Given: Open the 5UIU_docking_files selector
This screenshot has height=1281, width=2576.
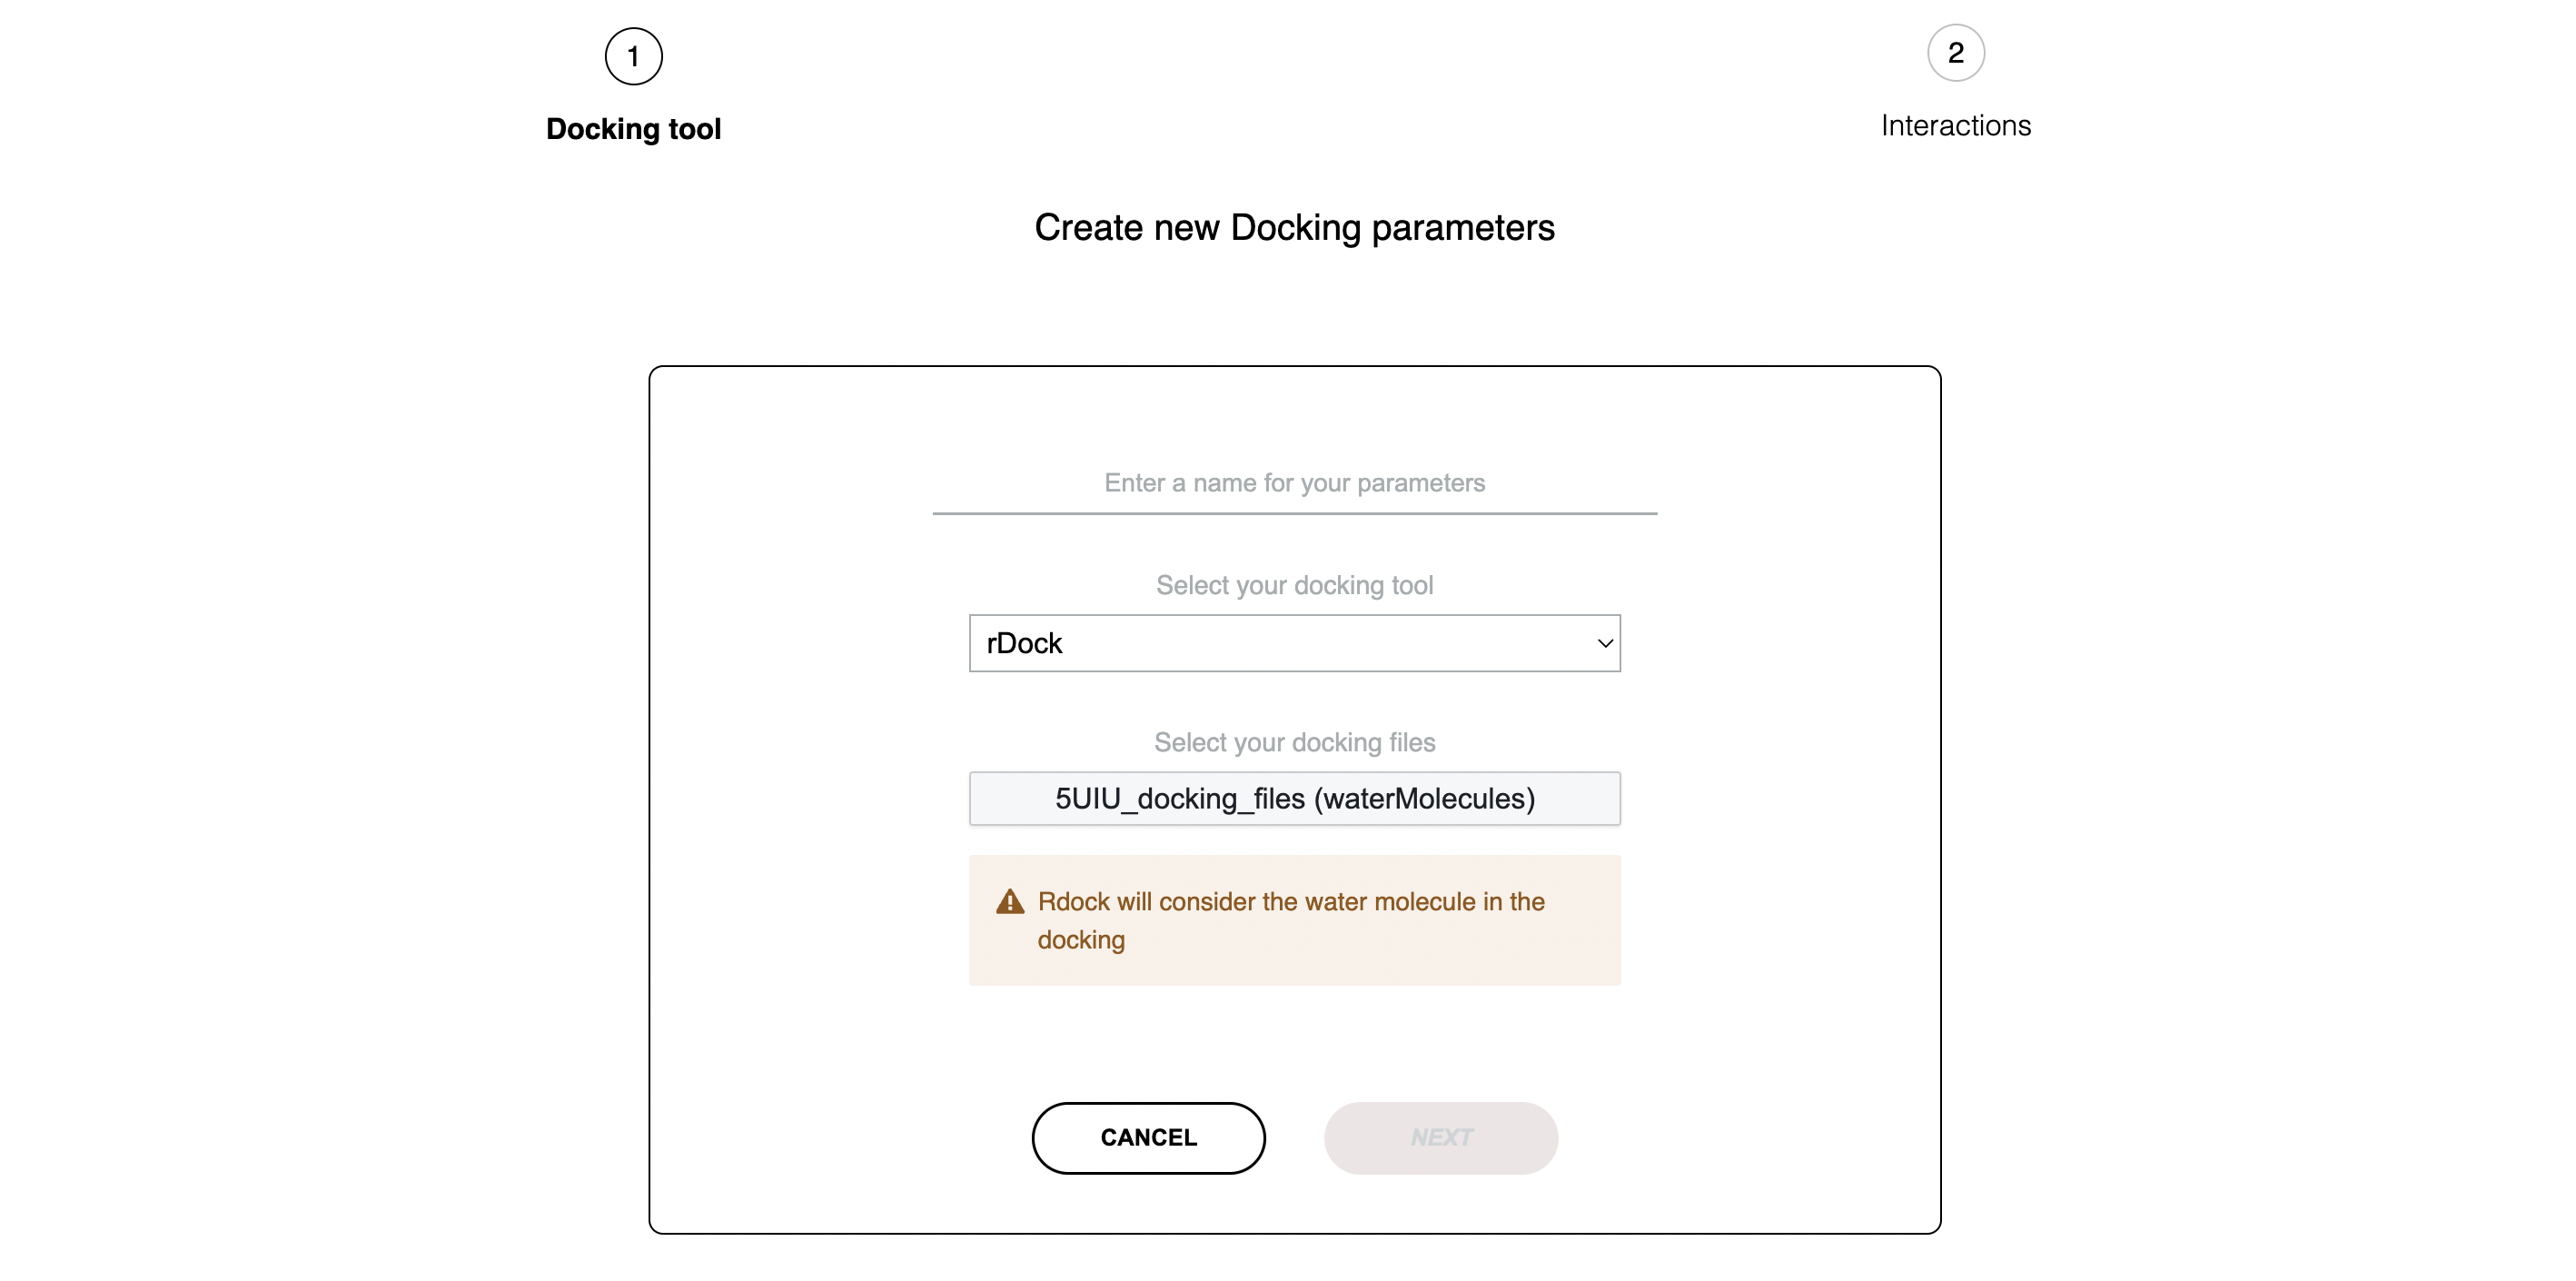Looking at the screenshot, I should (1294, 798).
